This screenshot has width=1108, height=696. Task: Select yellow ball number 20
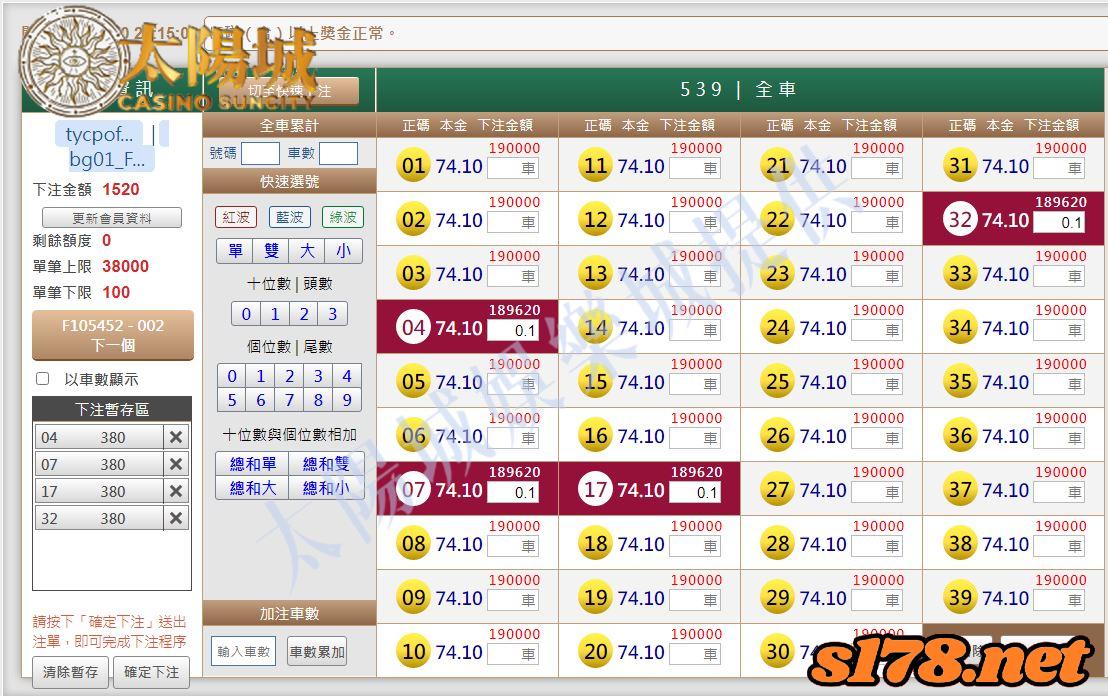(x=596, y=651)
